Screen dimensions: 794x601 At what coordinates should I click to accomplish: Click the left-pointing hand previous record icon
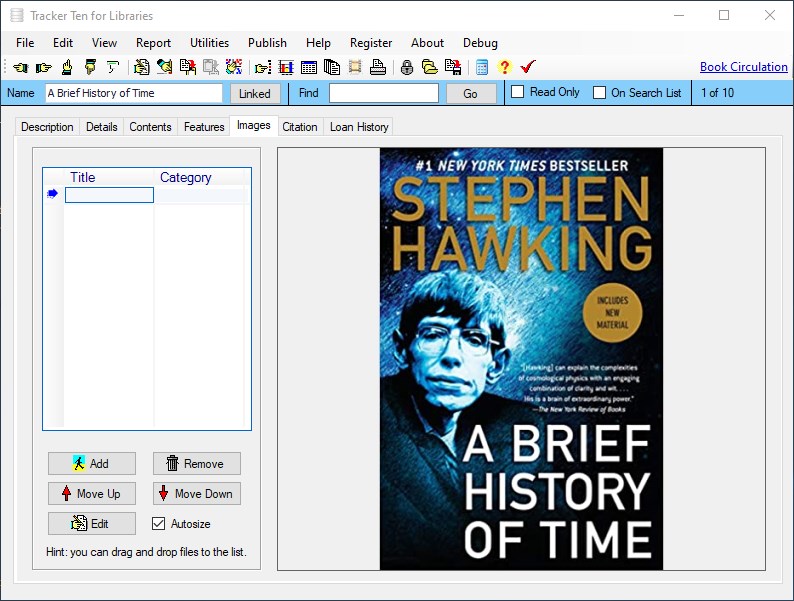pyautogui.click(x=21, y=67)
